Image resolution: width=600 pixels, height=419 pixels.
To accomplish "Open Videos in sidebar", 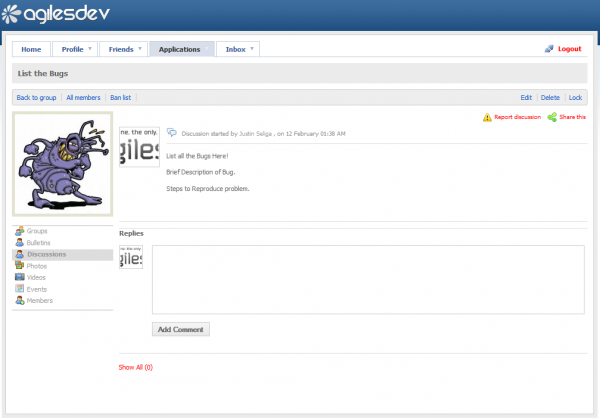I will point(36,277).
